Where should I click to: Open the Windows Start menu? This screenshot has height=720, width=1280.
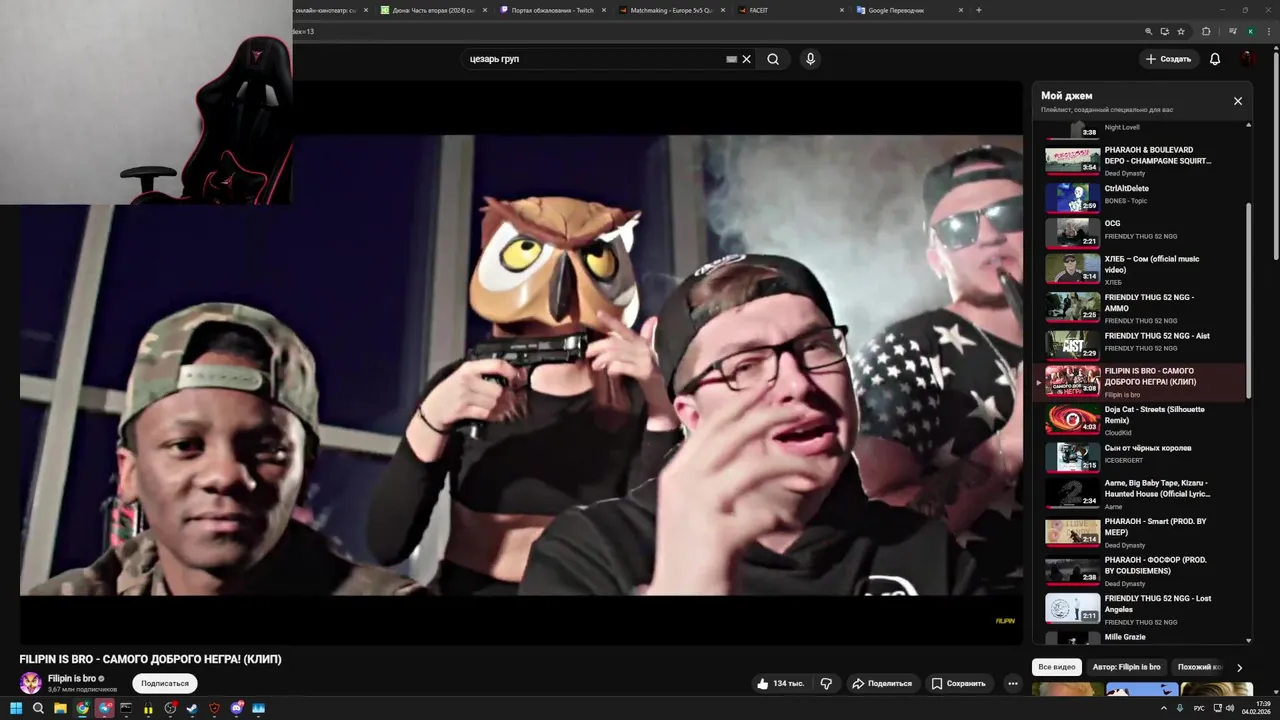16,709
